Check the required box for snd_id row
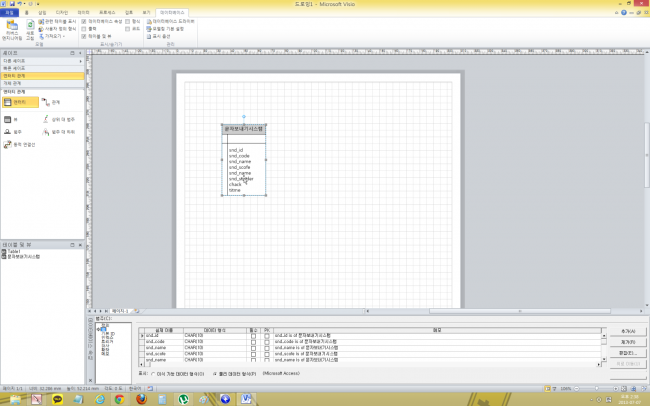 (x=253, y=335)
